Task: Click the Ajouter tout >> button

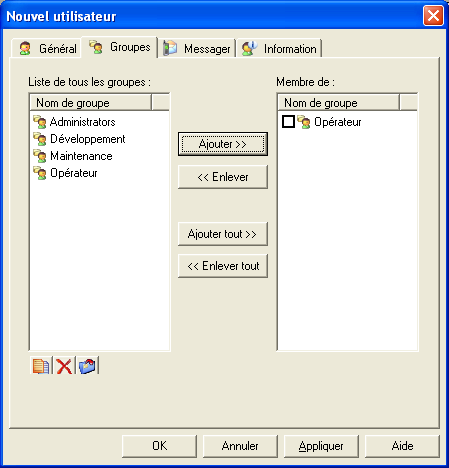Action: pyautogui.click(x=223, y=234)
